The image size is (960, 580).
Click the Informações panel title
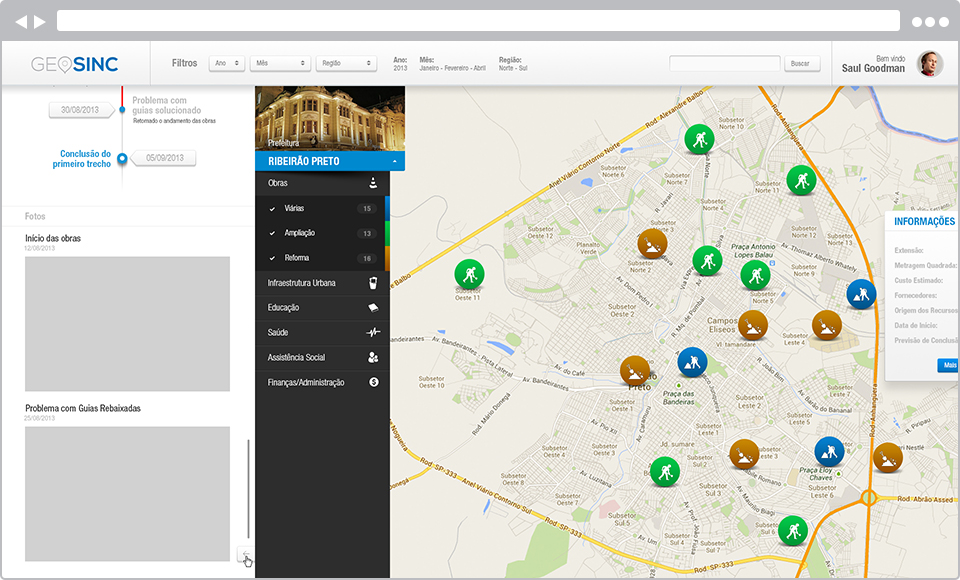coord(924,221)
